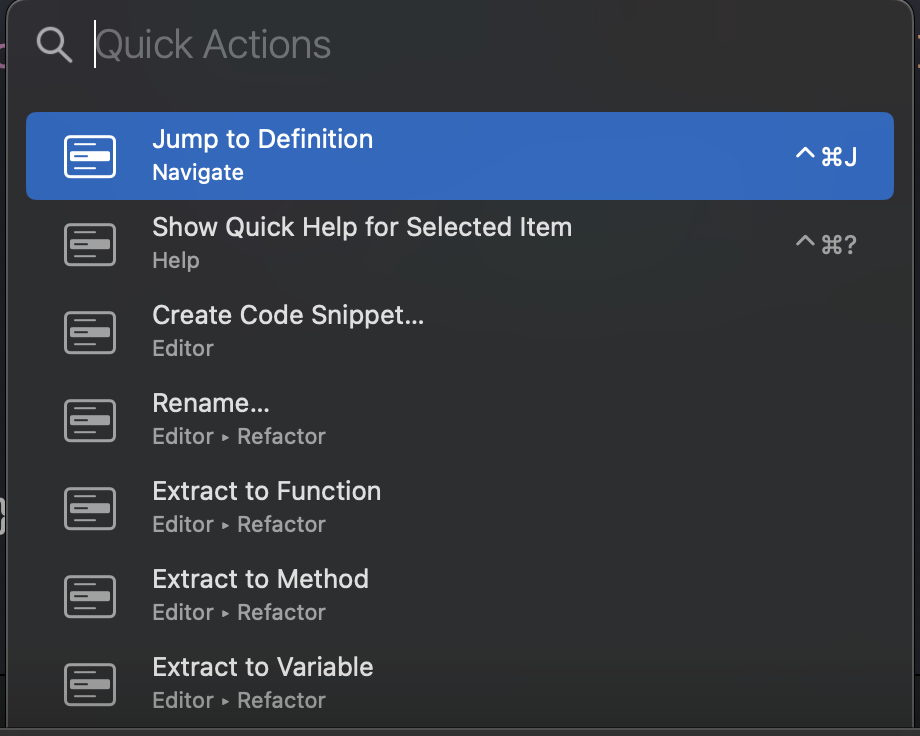Click Editor ▸ Refactor under Extract to Variable
This screenshot has width=920, height=736.
(x=239, y=701)
